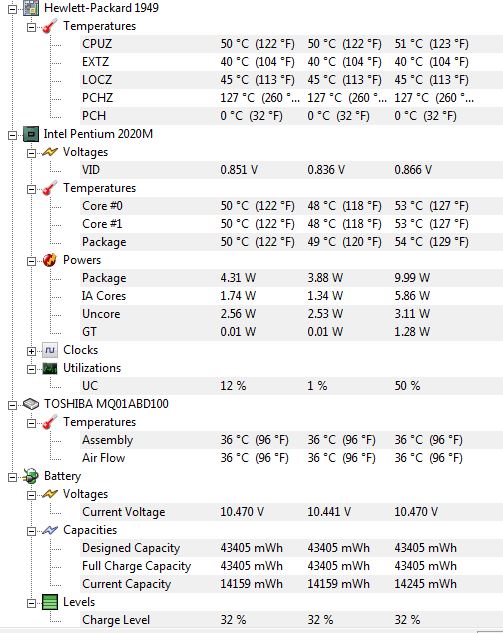Click the green Levels icon
Viewport: 503px width, 633px height.
(x=50, y=602)
